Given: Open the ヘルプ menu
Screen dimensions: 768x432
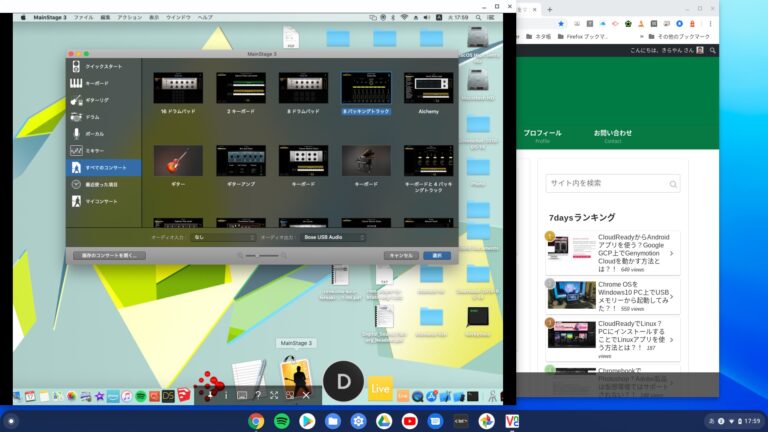Looking at the screenshot, I should [x=205, y=18].
